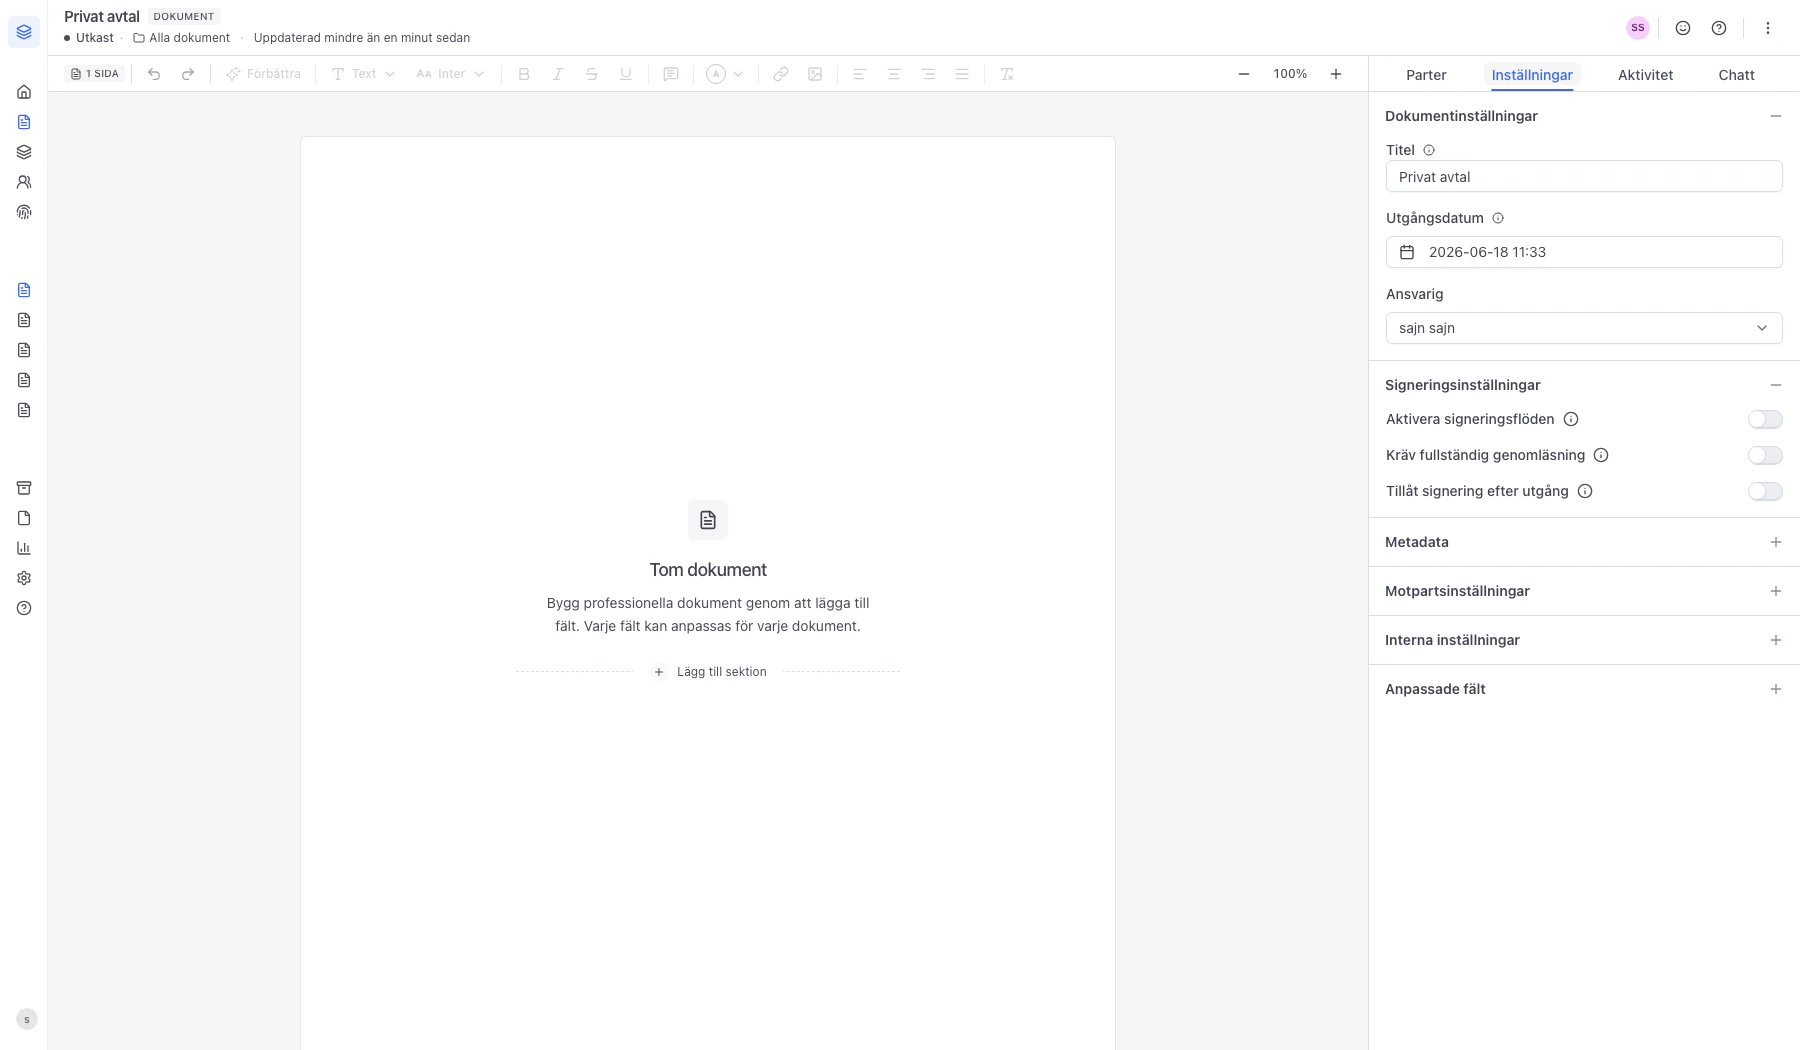Redo the last edit

pyautogui.click(x=188, y=74)
